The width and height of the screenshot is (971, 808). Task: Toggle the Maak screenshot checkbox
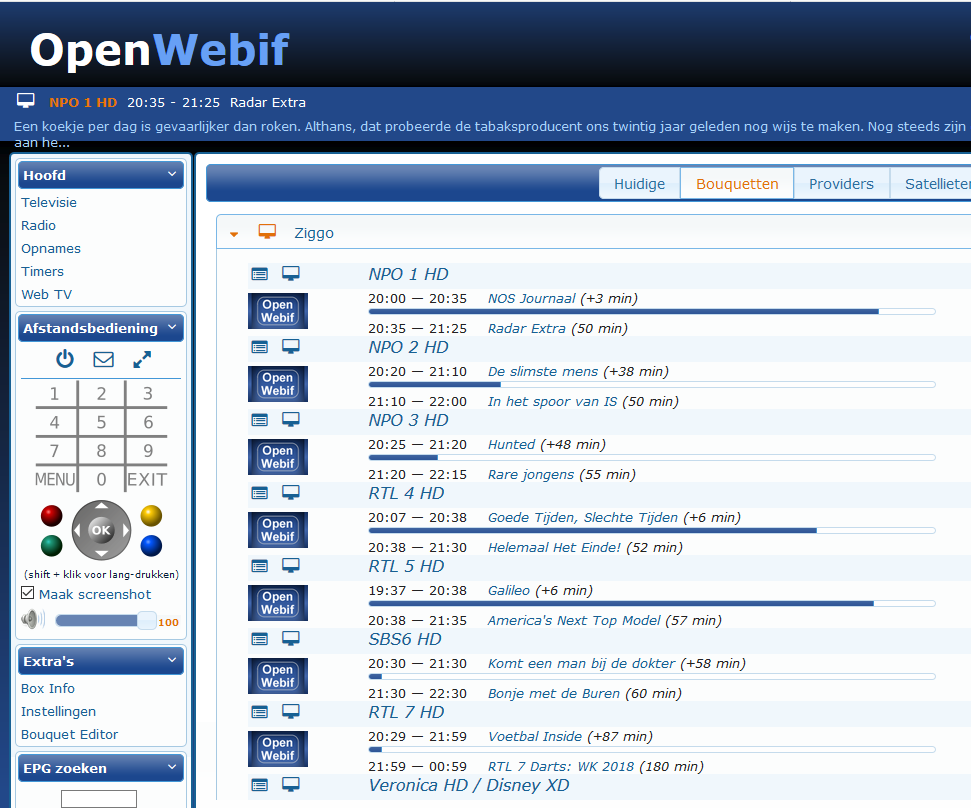coord(27,593)
